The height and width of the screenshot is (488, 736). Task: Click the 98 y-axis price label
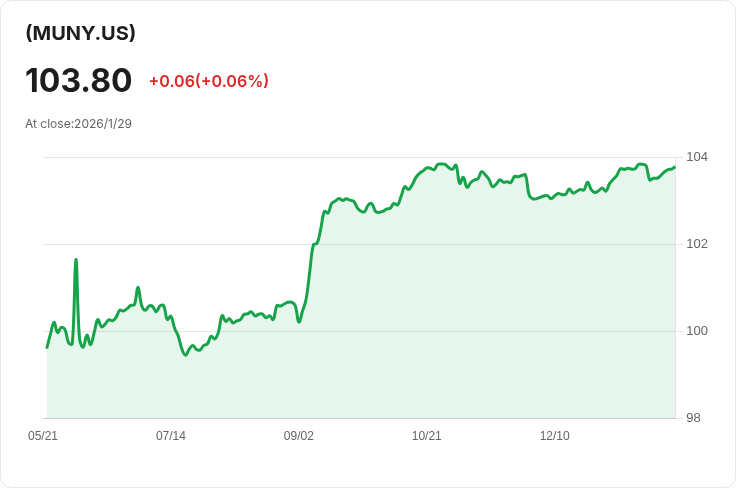tap(693, 418)
